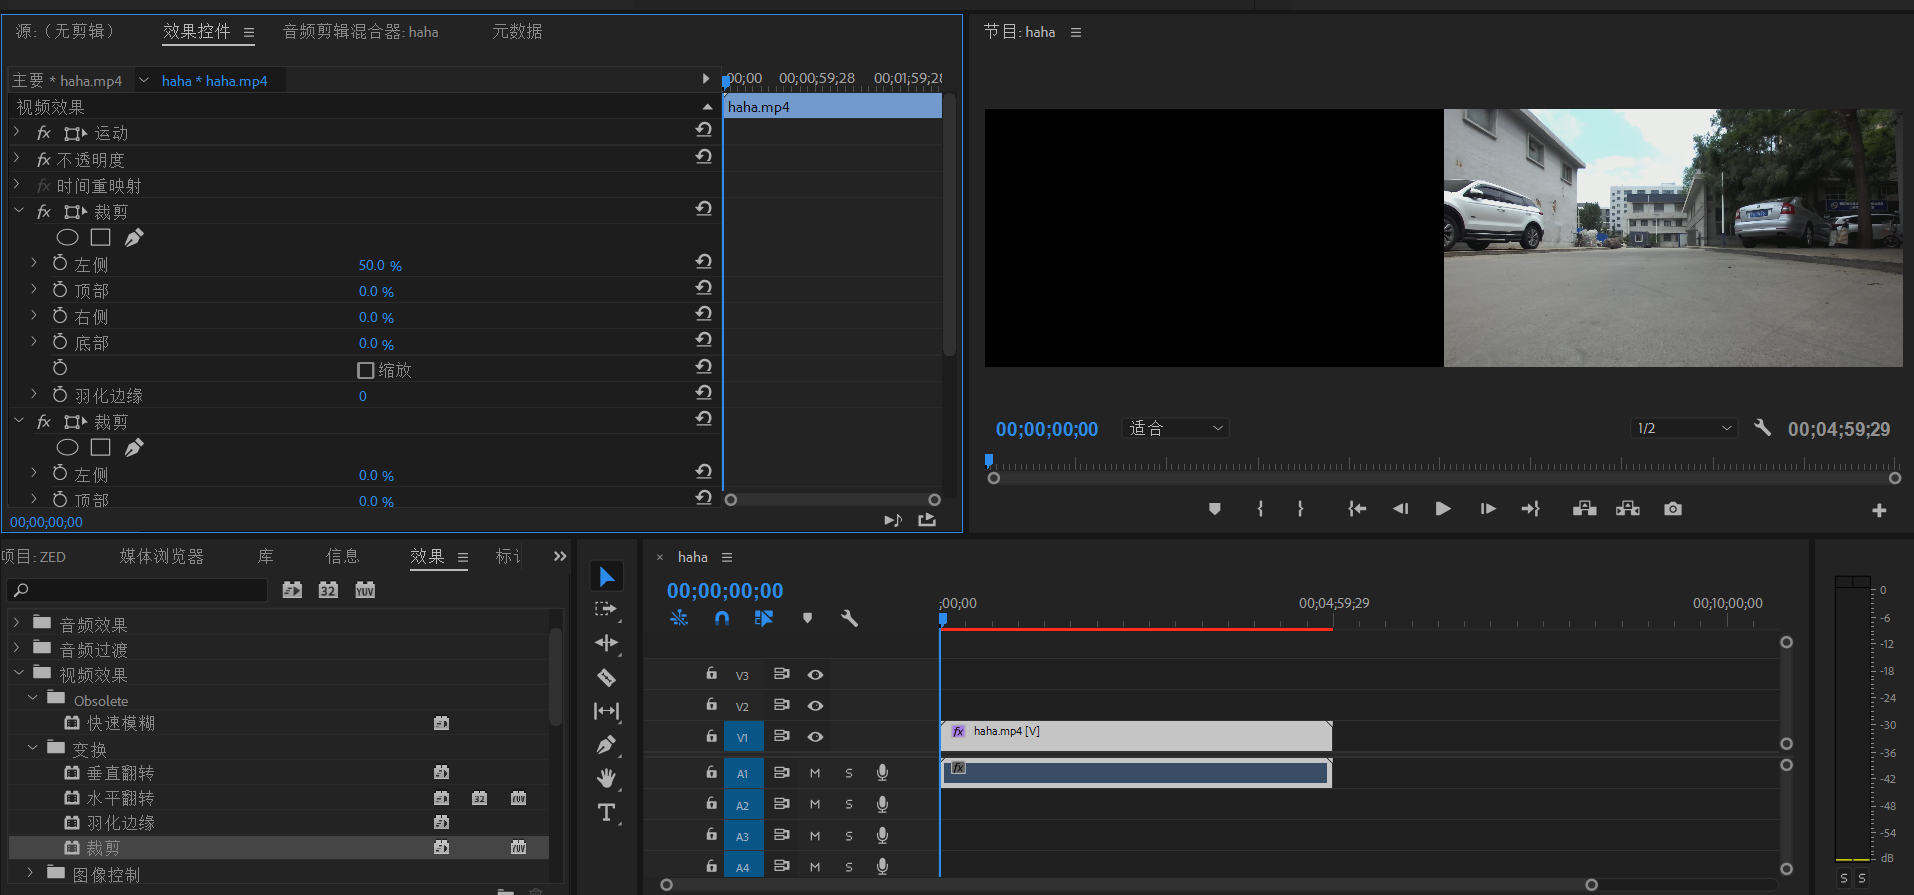
Task: Open the 信息 tab
Action: [x=342, y=557]
